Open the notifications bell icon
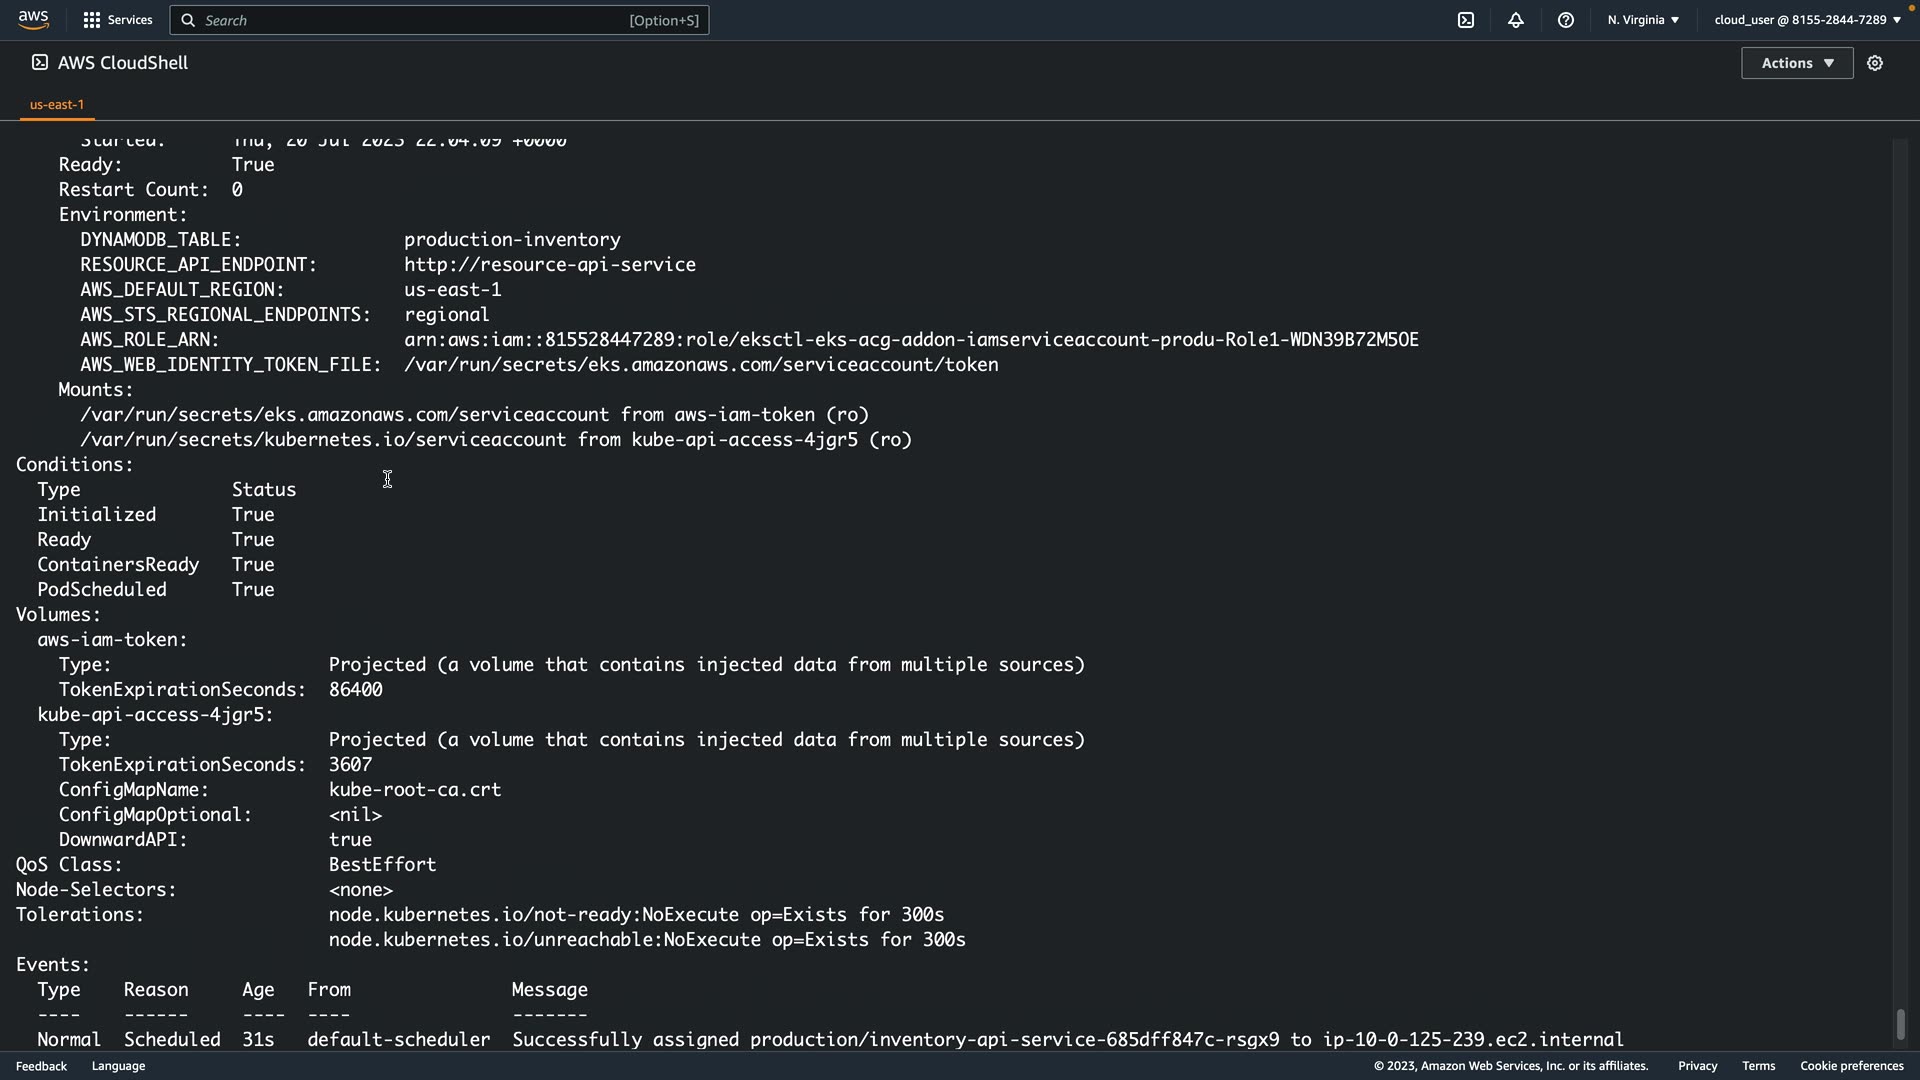Viewport: 1920px width, 1080px height. 1516,20
